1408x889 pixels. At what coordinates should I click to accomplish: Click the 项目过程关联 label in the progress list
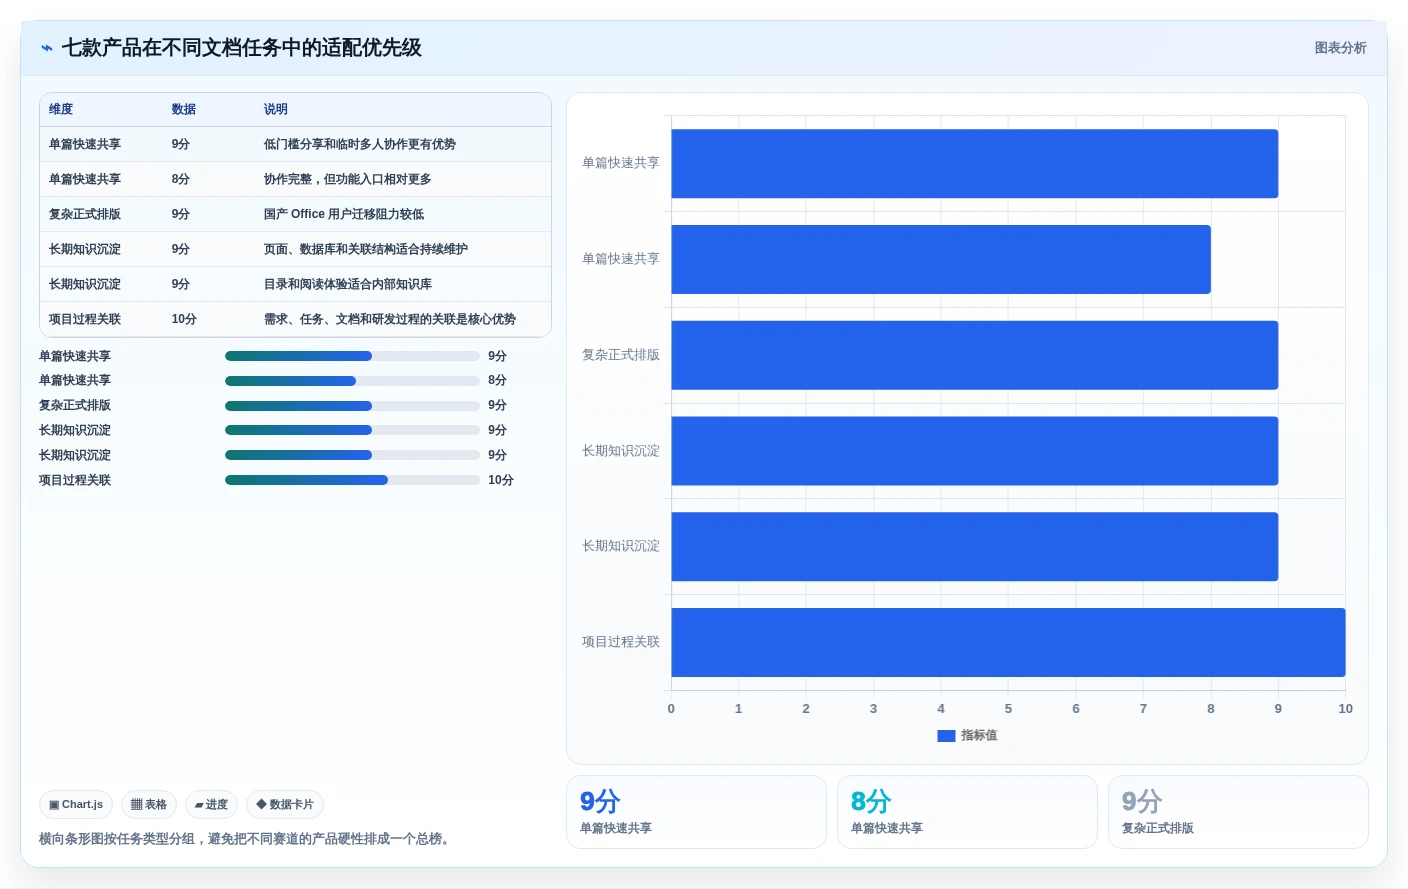click(75, 480)
